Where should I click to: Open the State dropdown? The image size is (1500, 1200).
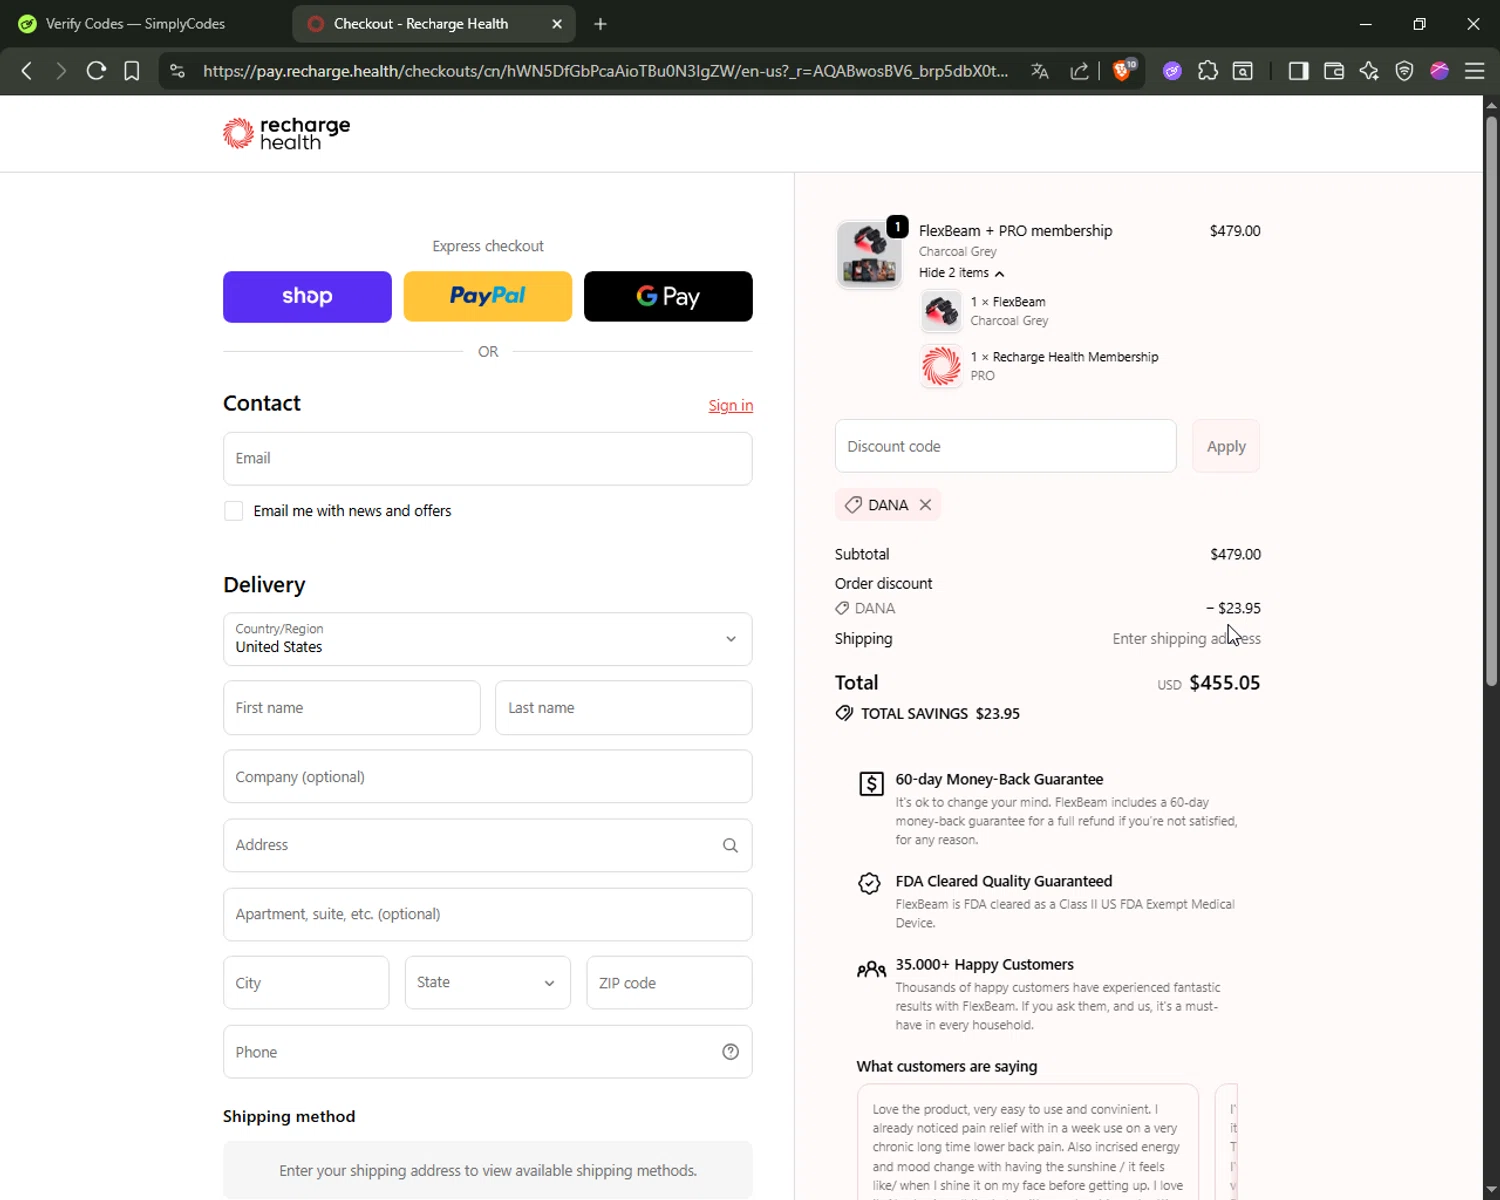click(487, 983)
